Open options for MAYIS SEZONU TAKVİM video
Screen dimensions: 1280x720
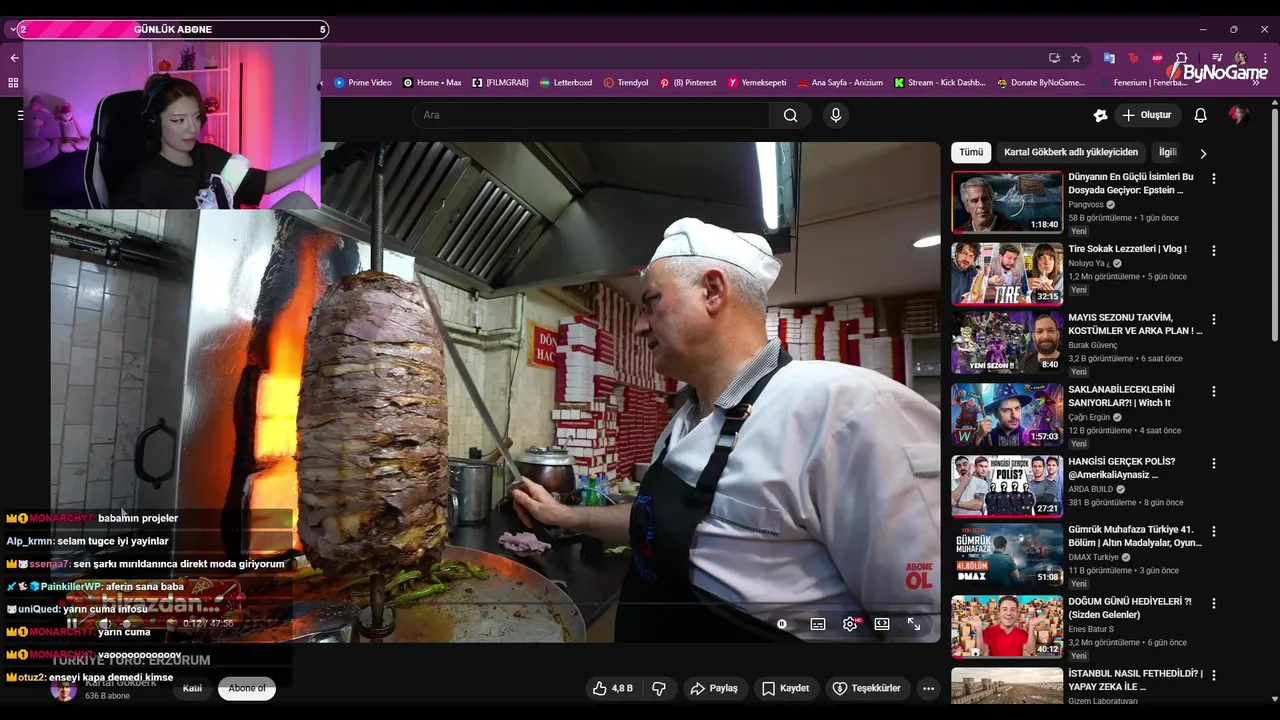click(x=1214, y=320)
